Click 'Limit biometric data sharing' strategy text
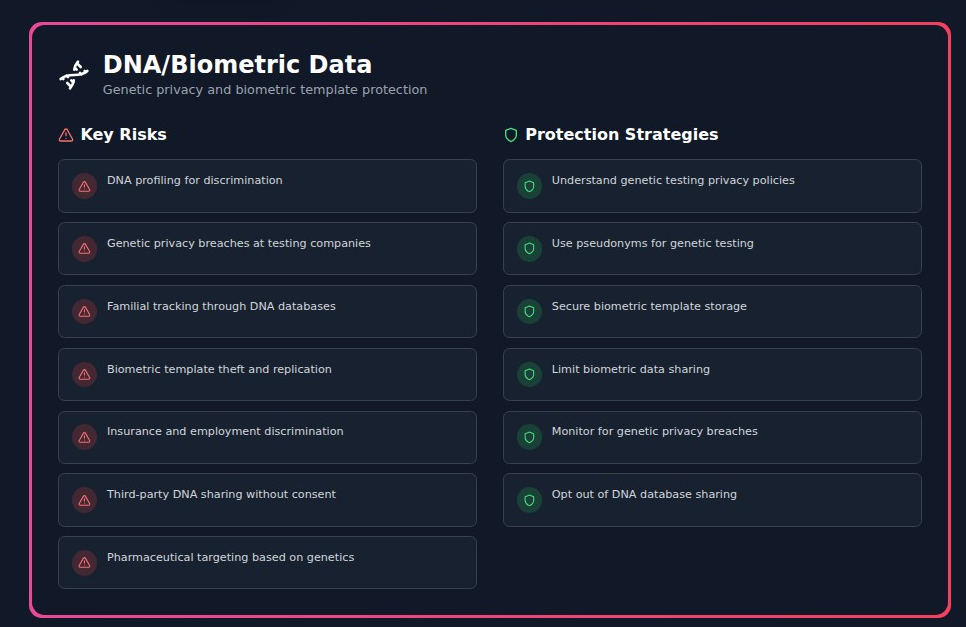The width and height of the screenshot is (966, 627). pos(630,370)
